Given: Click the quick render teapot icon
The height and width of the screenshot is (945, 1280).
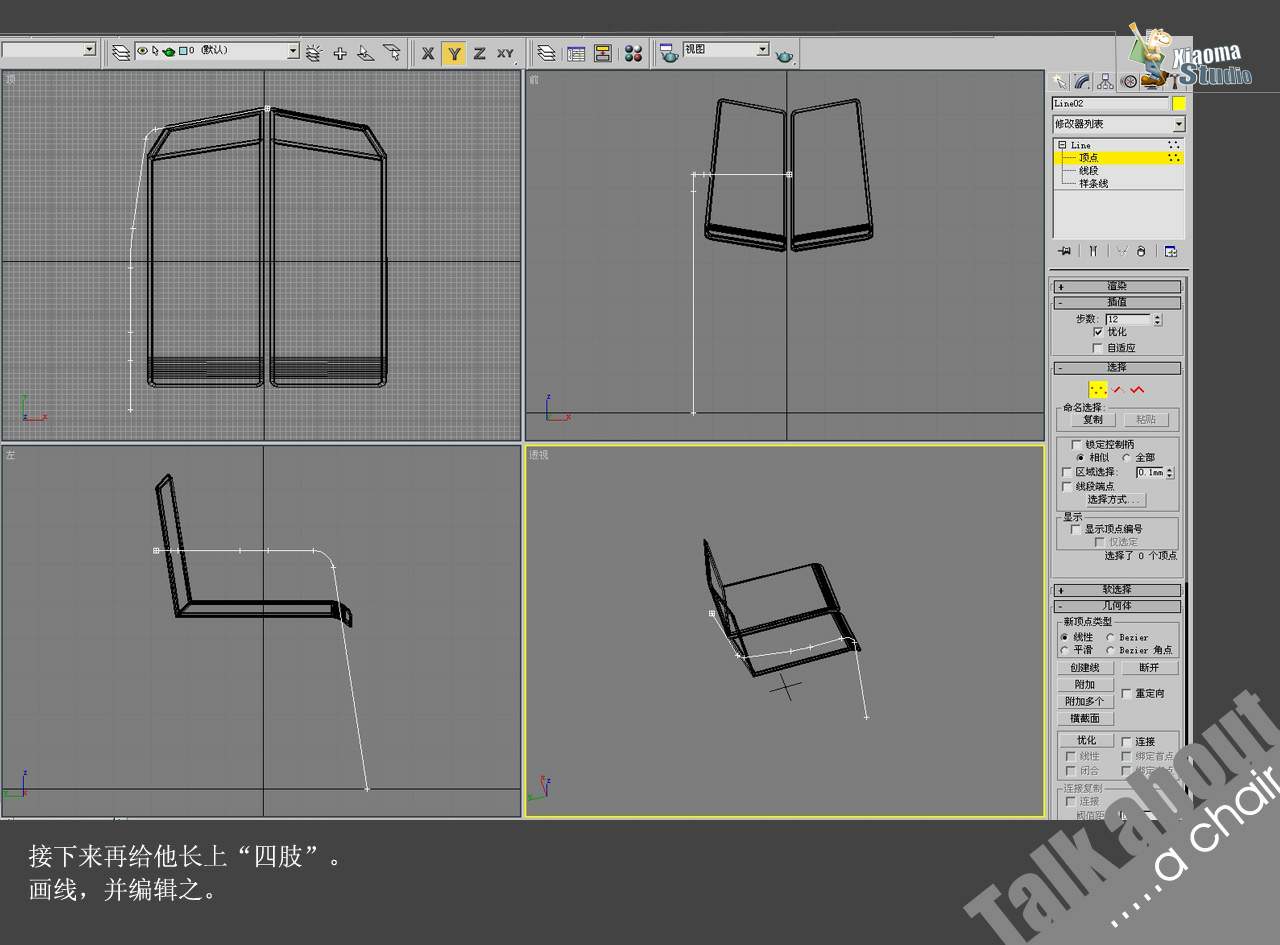Looking at the screenshot, I should (785, 55).
